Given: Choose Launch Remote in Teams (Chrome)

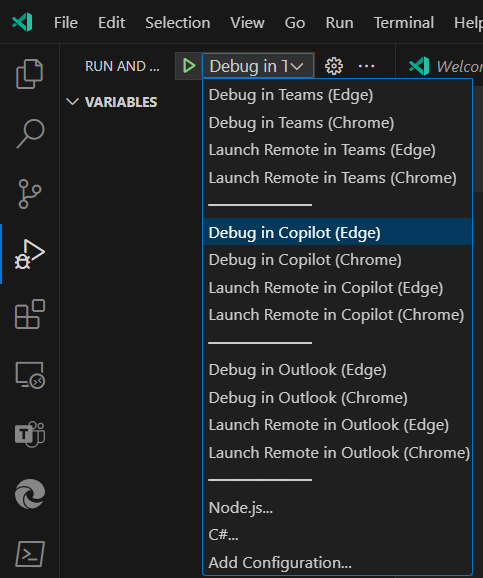Looking at the screenshot, I should point(337,178).
